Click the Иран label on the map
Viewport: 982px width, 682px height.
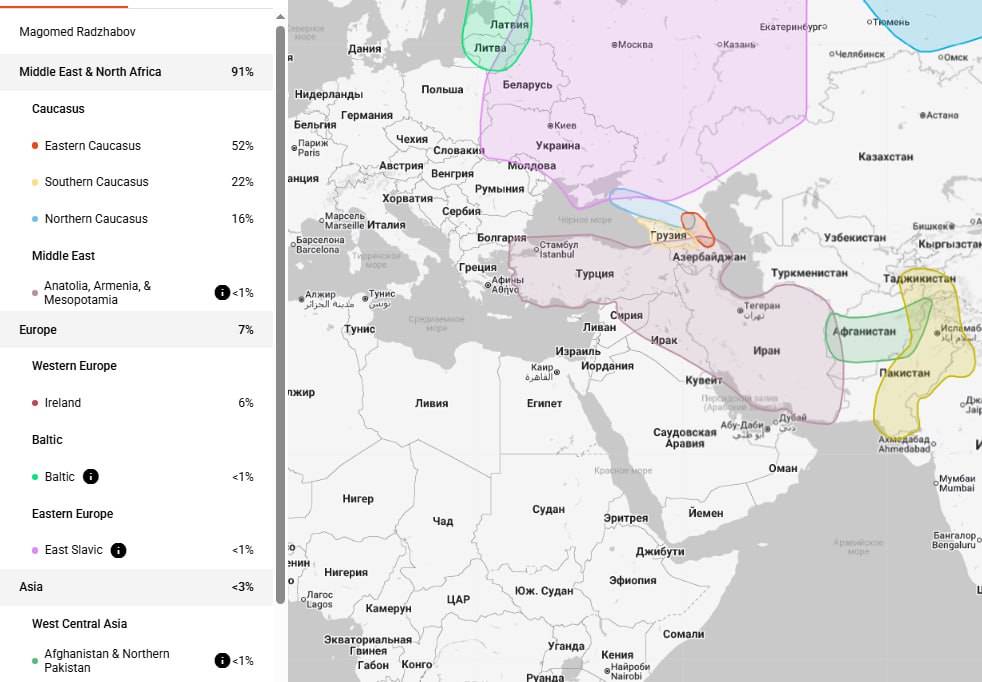pyautogui.click(x=767, y=351)
